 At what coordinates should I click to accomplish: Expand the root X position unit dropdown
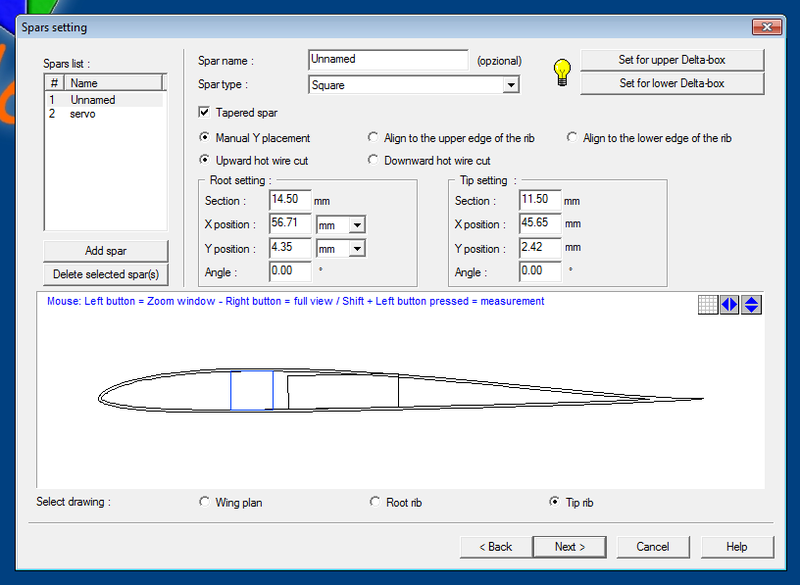click(x=357, y=225)
